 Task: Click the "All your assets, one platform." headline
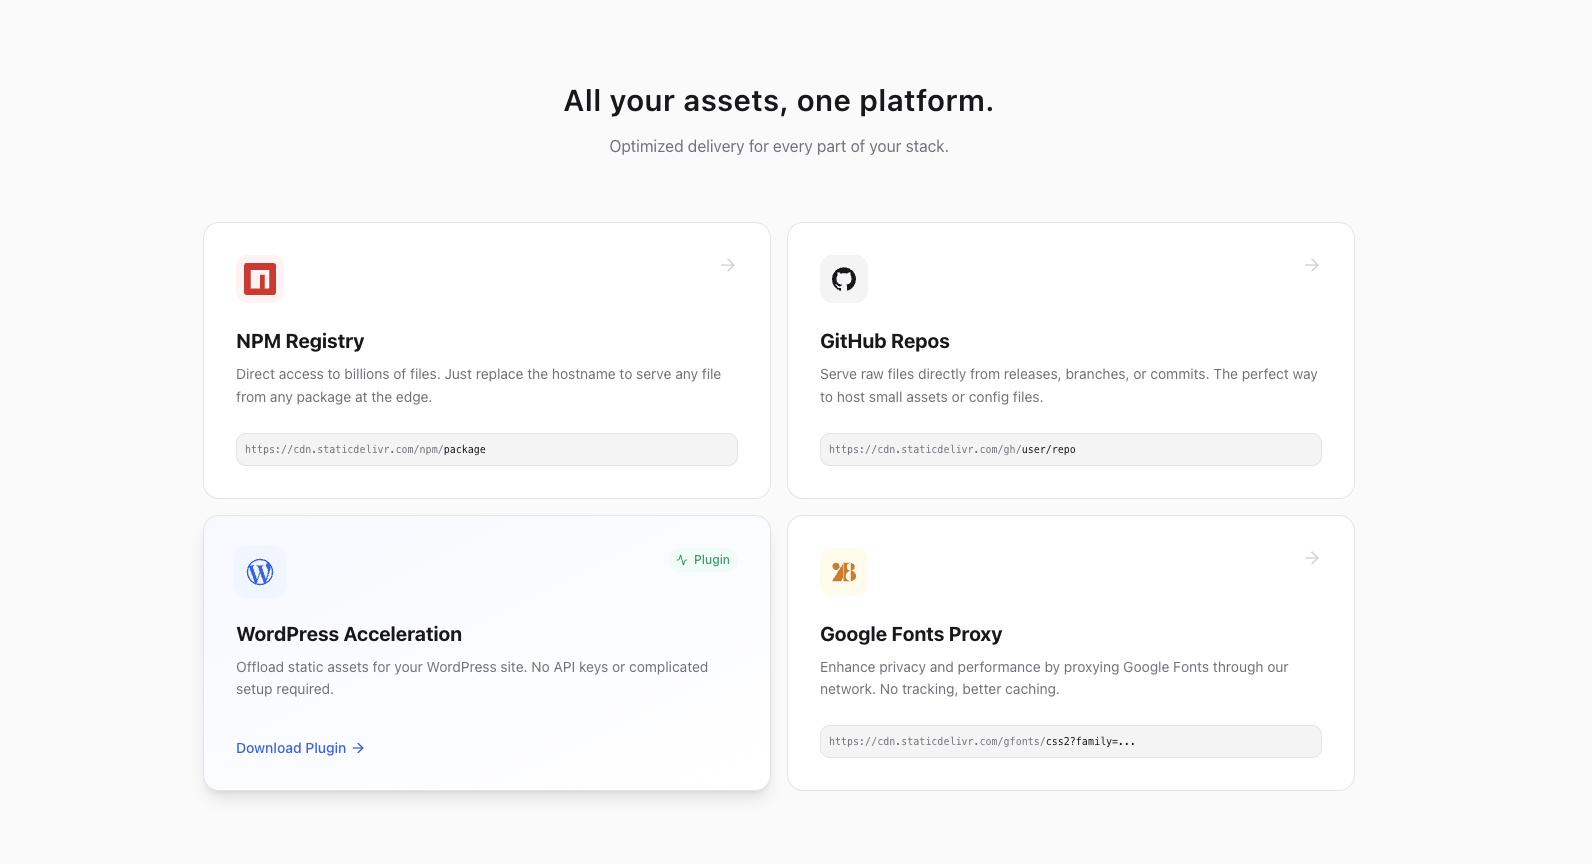779,101
